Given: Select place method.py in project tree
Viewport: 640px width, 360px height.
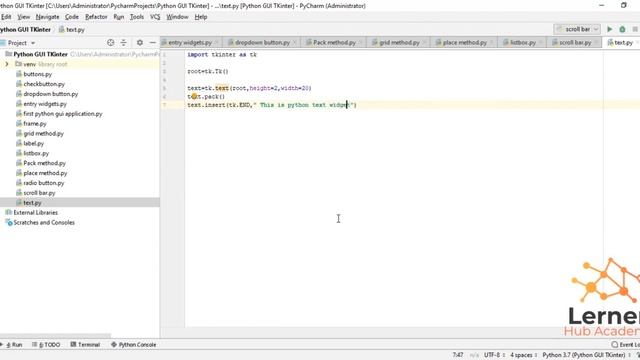Looking at the screenshot, I should (x=45, y=173).
